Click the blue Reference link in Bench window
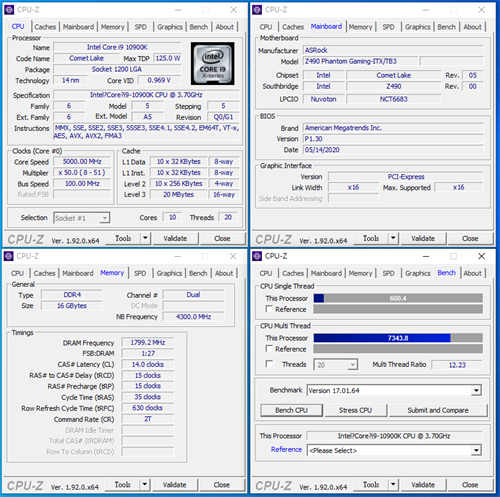500x497 pixels. [x=286, y=449]
